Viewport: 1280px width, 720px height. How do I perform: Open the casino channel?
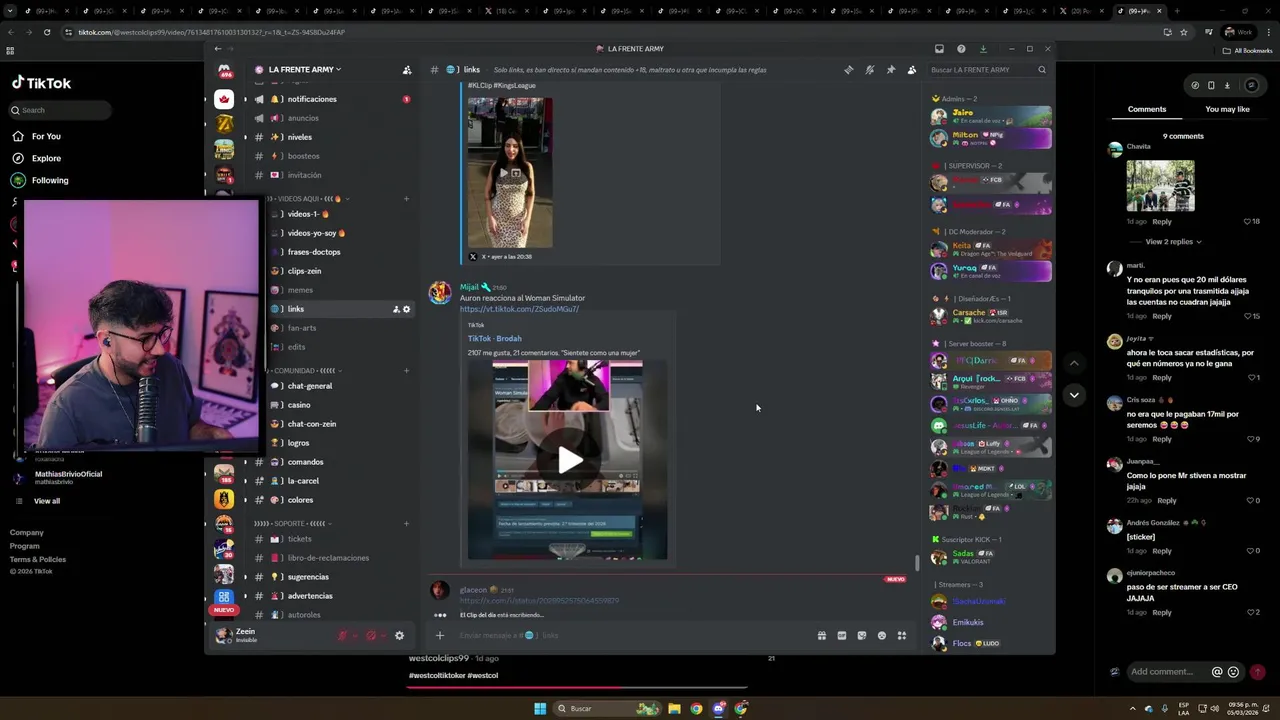click(299, 405)
